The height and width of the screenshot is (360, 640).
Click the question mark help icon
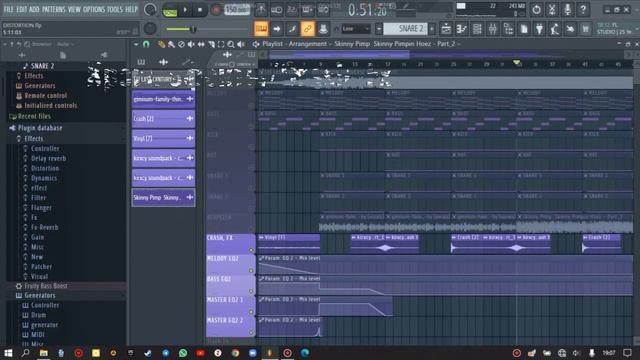coord(583,9)
